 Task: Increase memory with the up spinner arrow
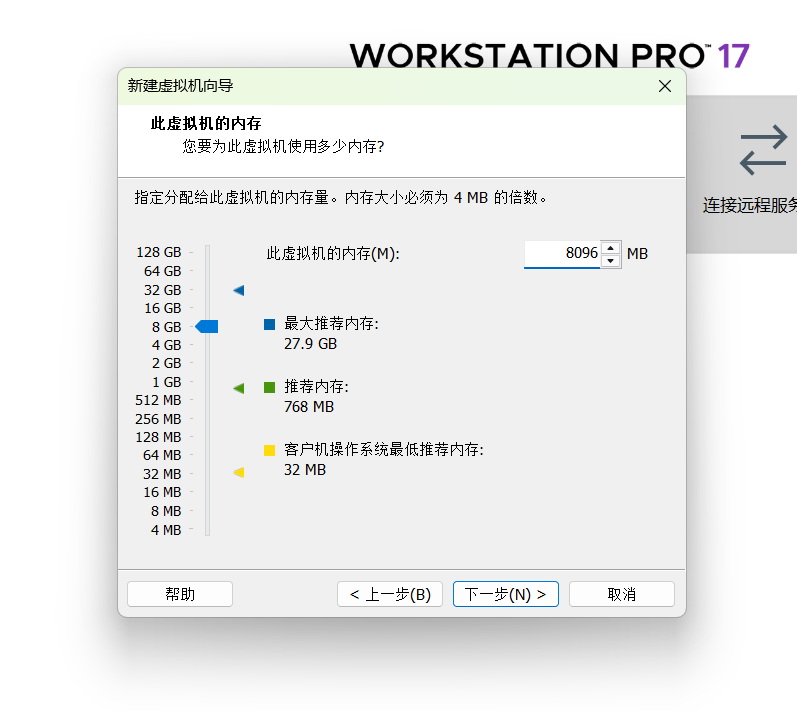[x=610, y=248]
